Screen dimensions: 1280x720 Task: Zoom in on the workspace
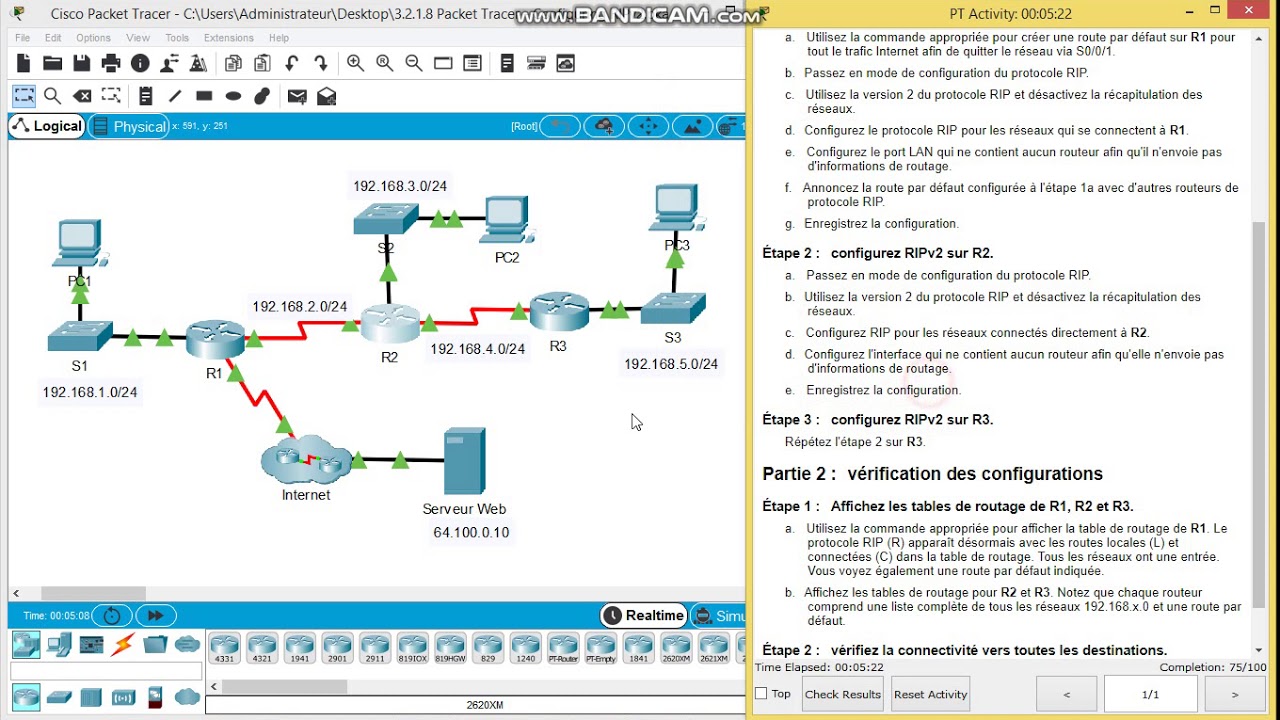click(x=355, y=63)
